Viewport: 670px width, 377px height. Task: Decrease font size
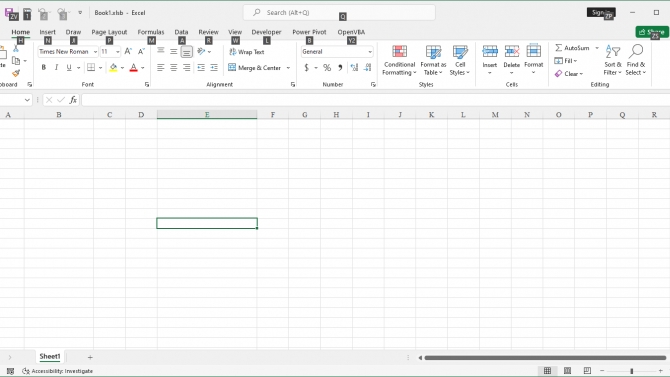[141, 52]
